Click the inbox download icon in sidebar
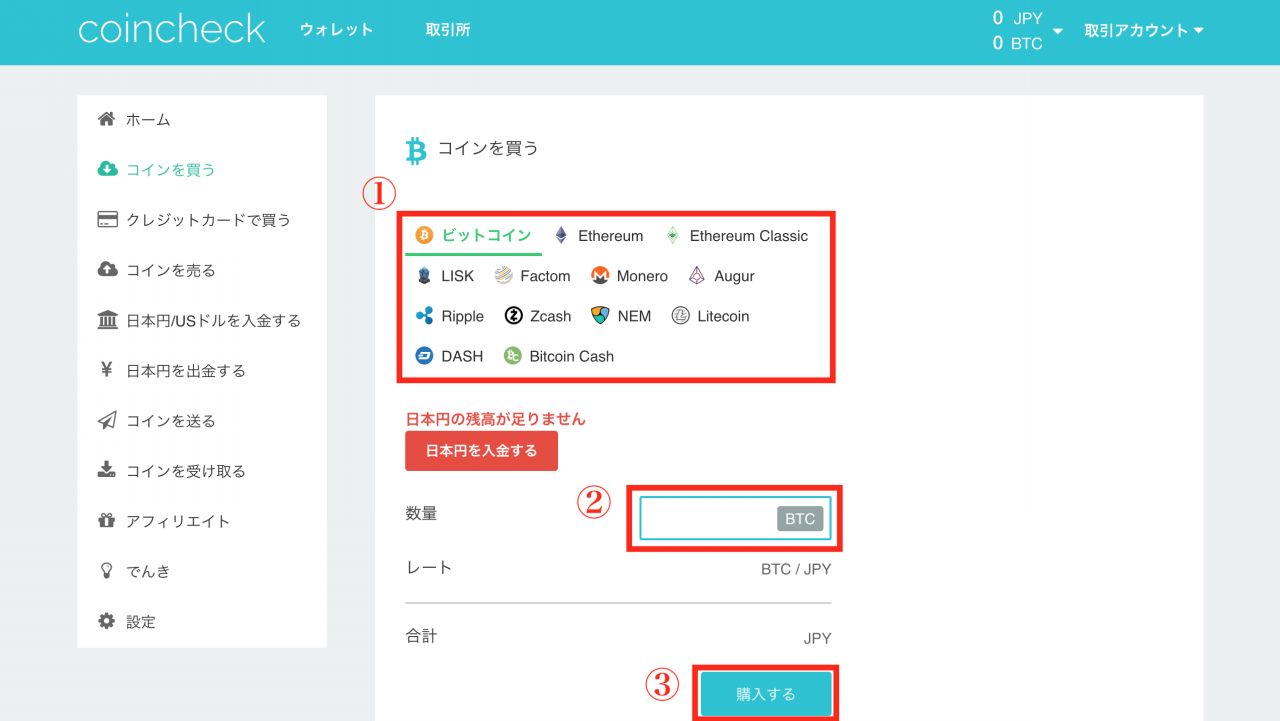The image size is (1280, 721). [106, 470]
